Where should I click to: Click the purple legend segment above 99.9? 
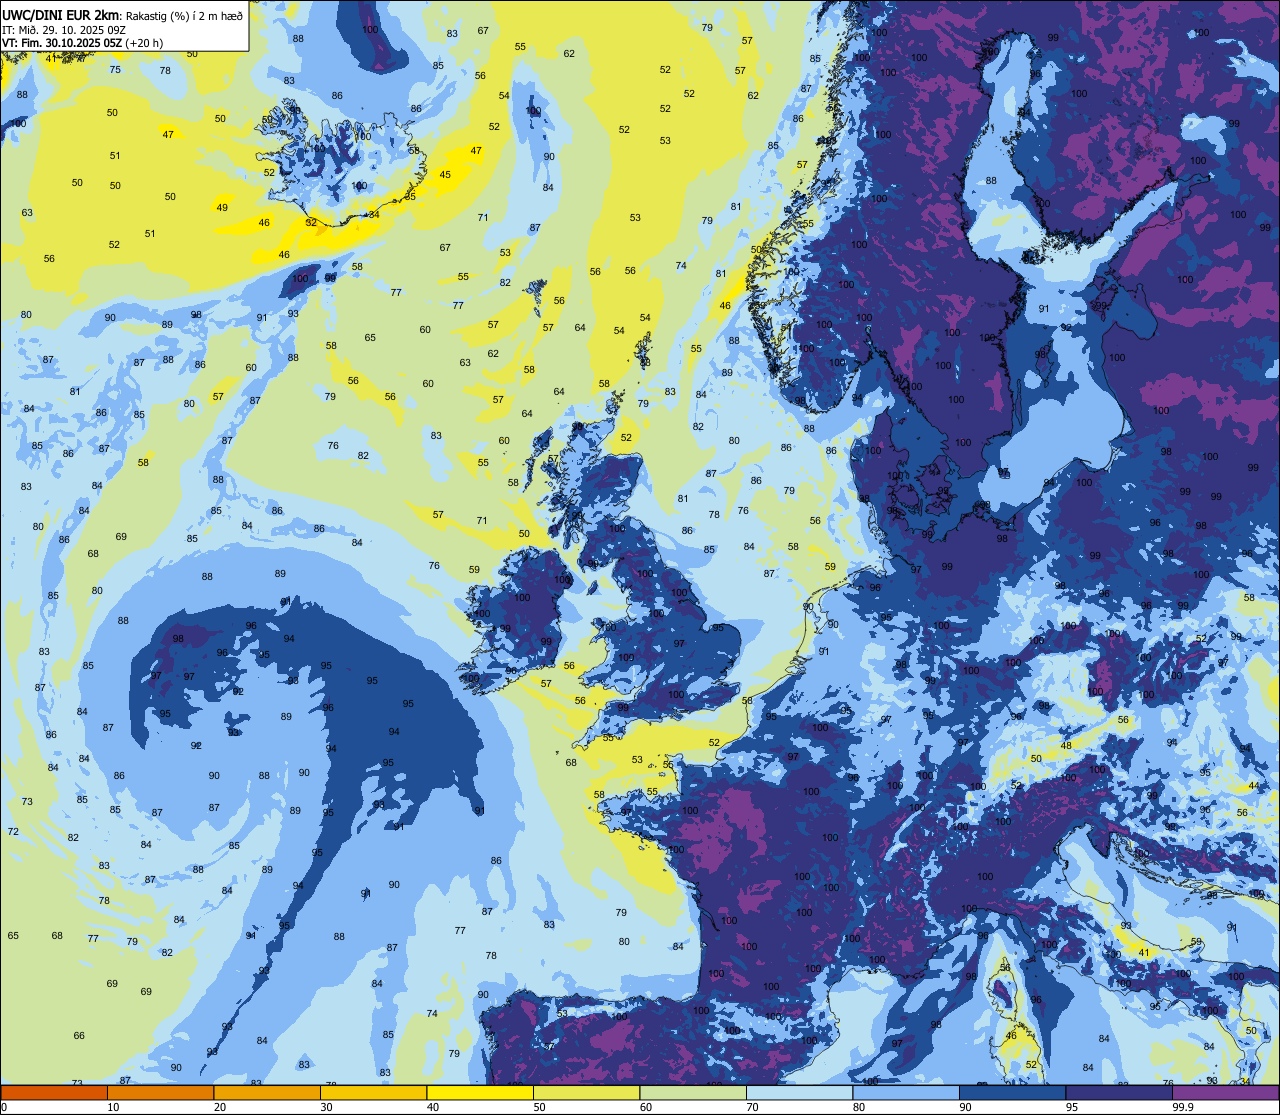point(1225,1092)
